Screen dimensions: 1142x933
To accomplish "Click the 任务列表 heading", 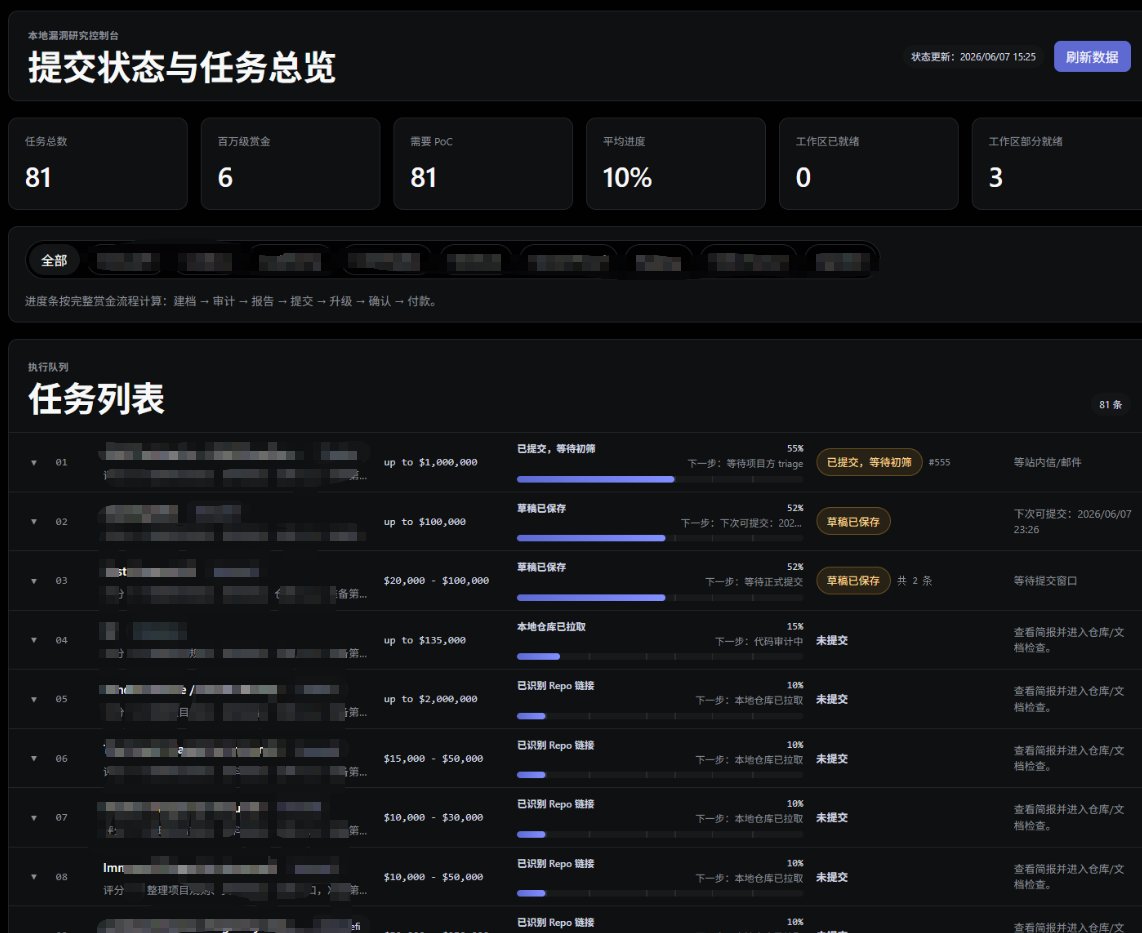I will [x=96, y=399].
